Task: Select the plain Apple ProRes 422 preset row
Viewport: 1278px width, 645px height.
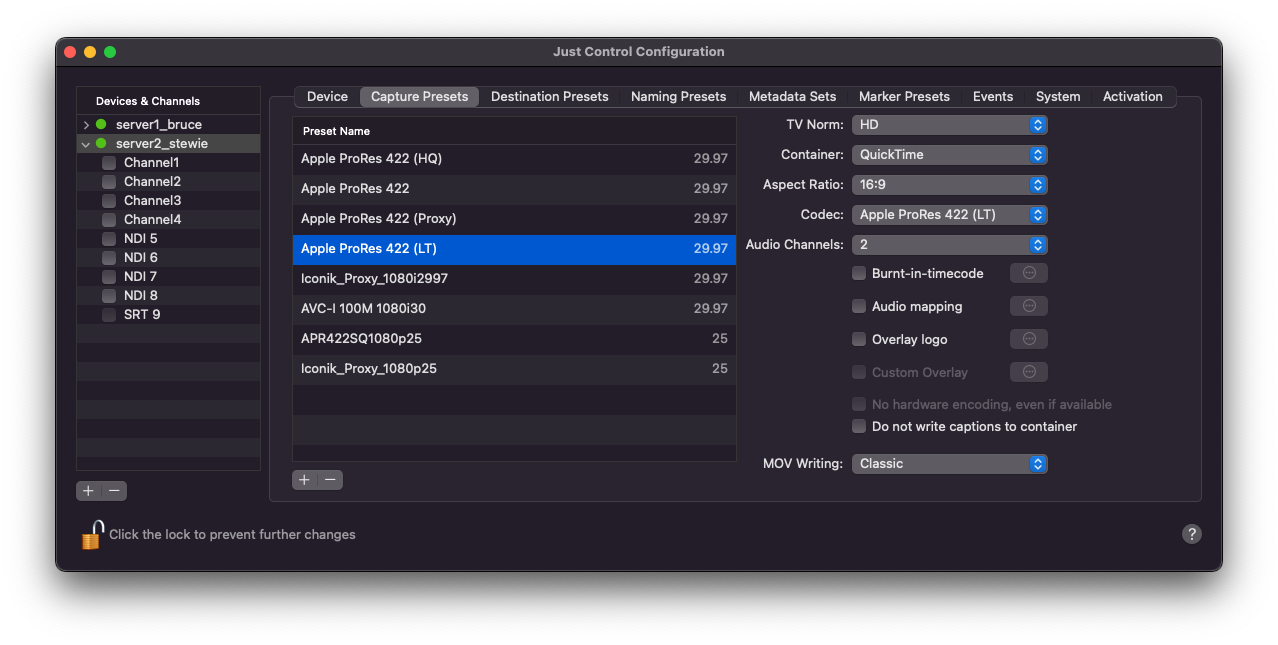Action: (514, 189)
